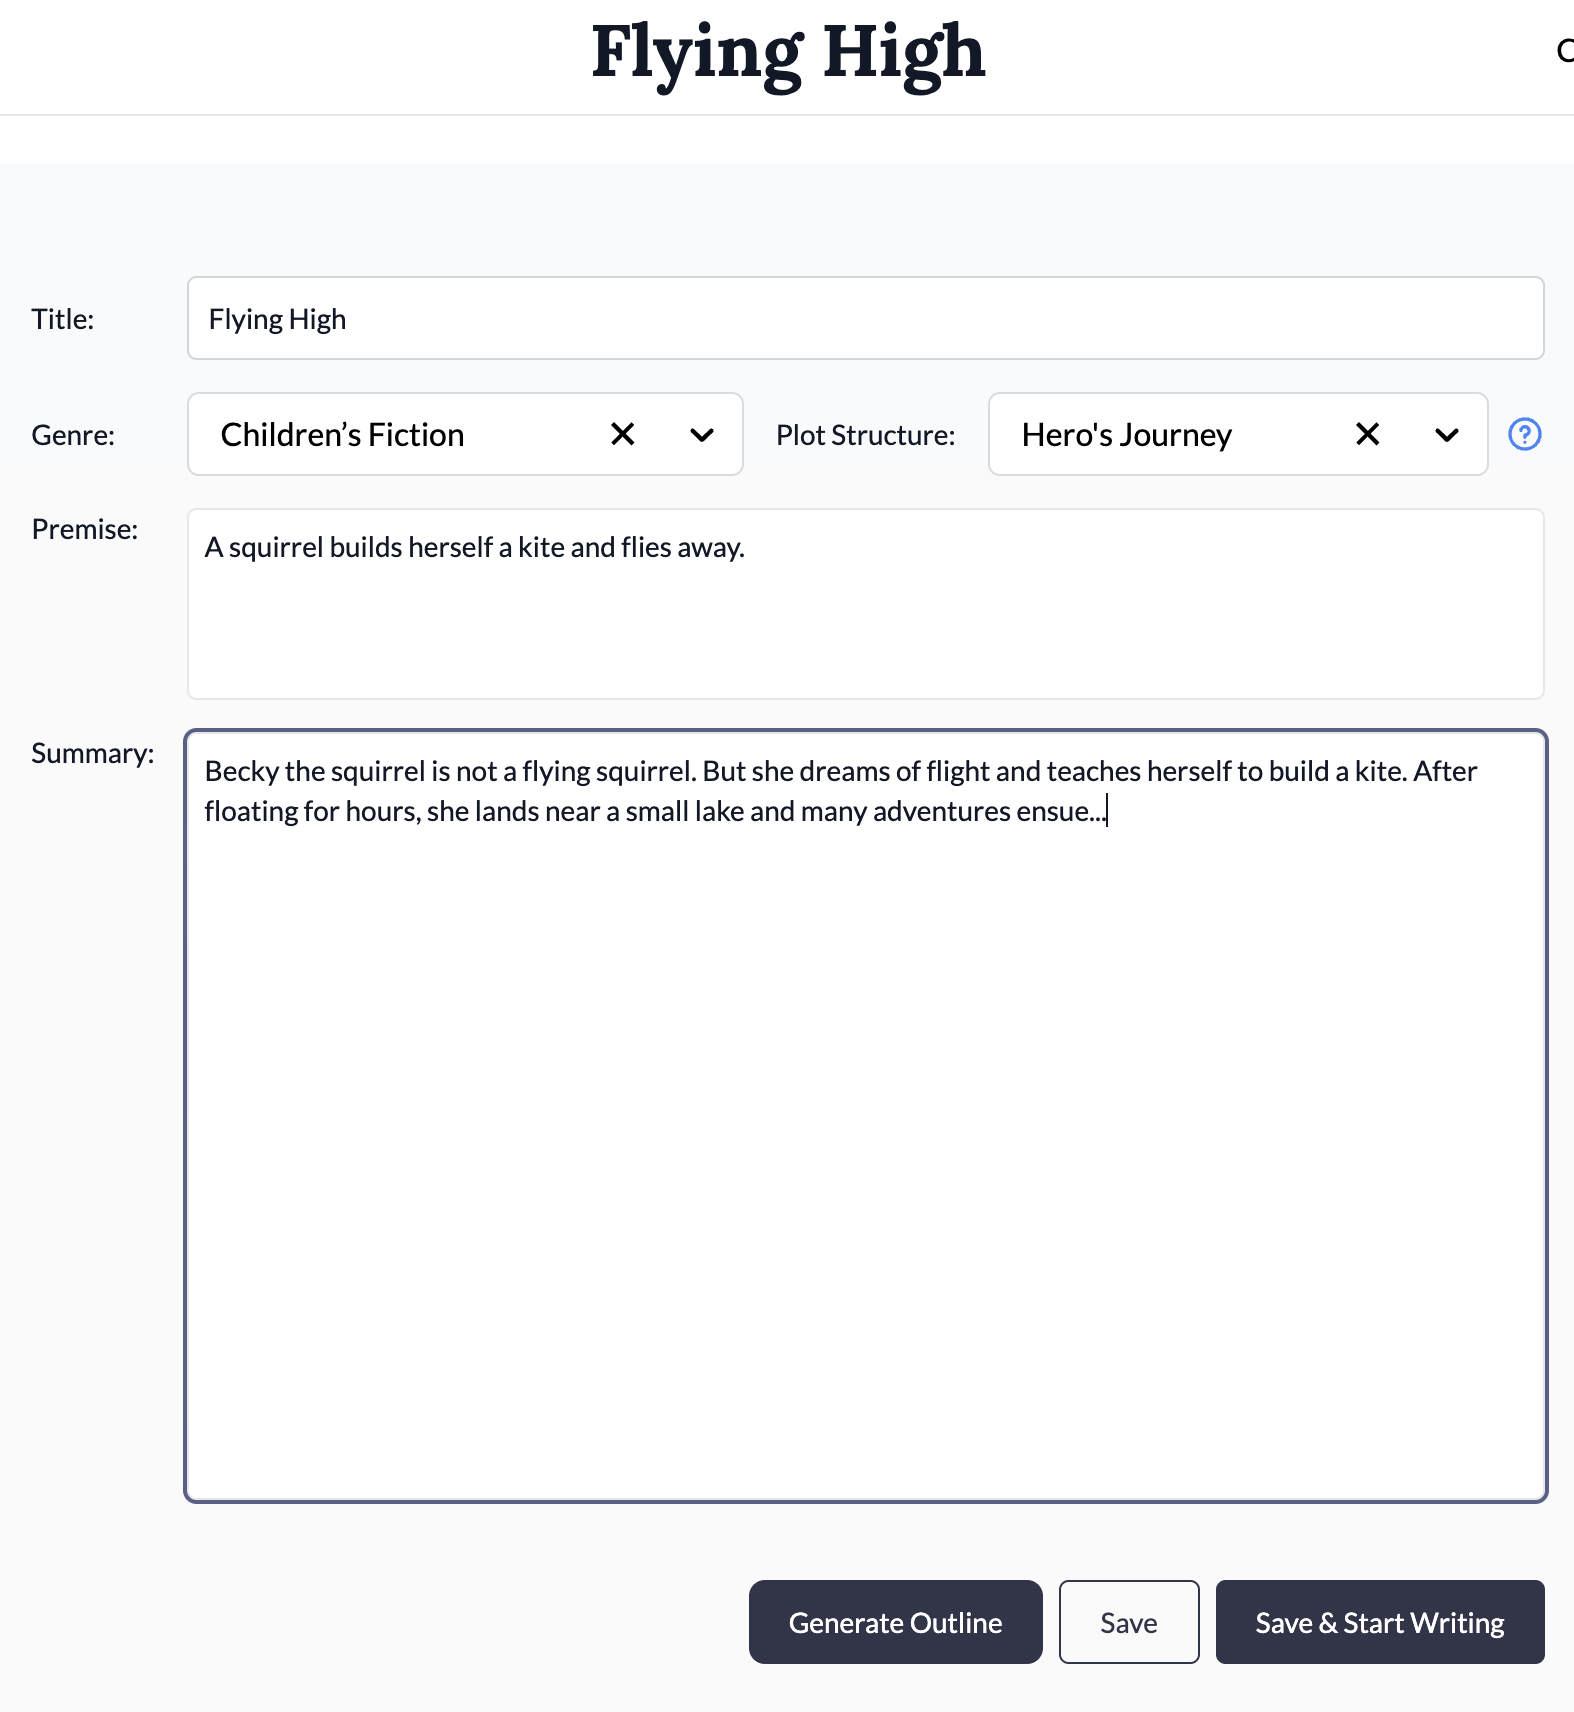Click inside the Summary text area

coord(865,1116)
